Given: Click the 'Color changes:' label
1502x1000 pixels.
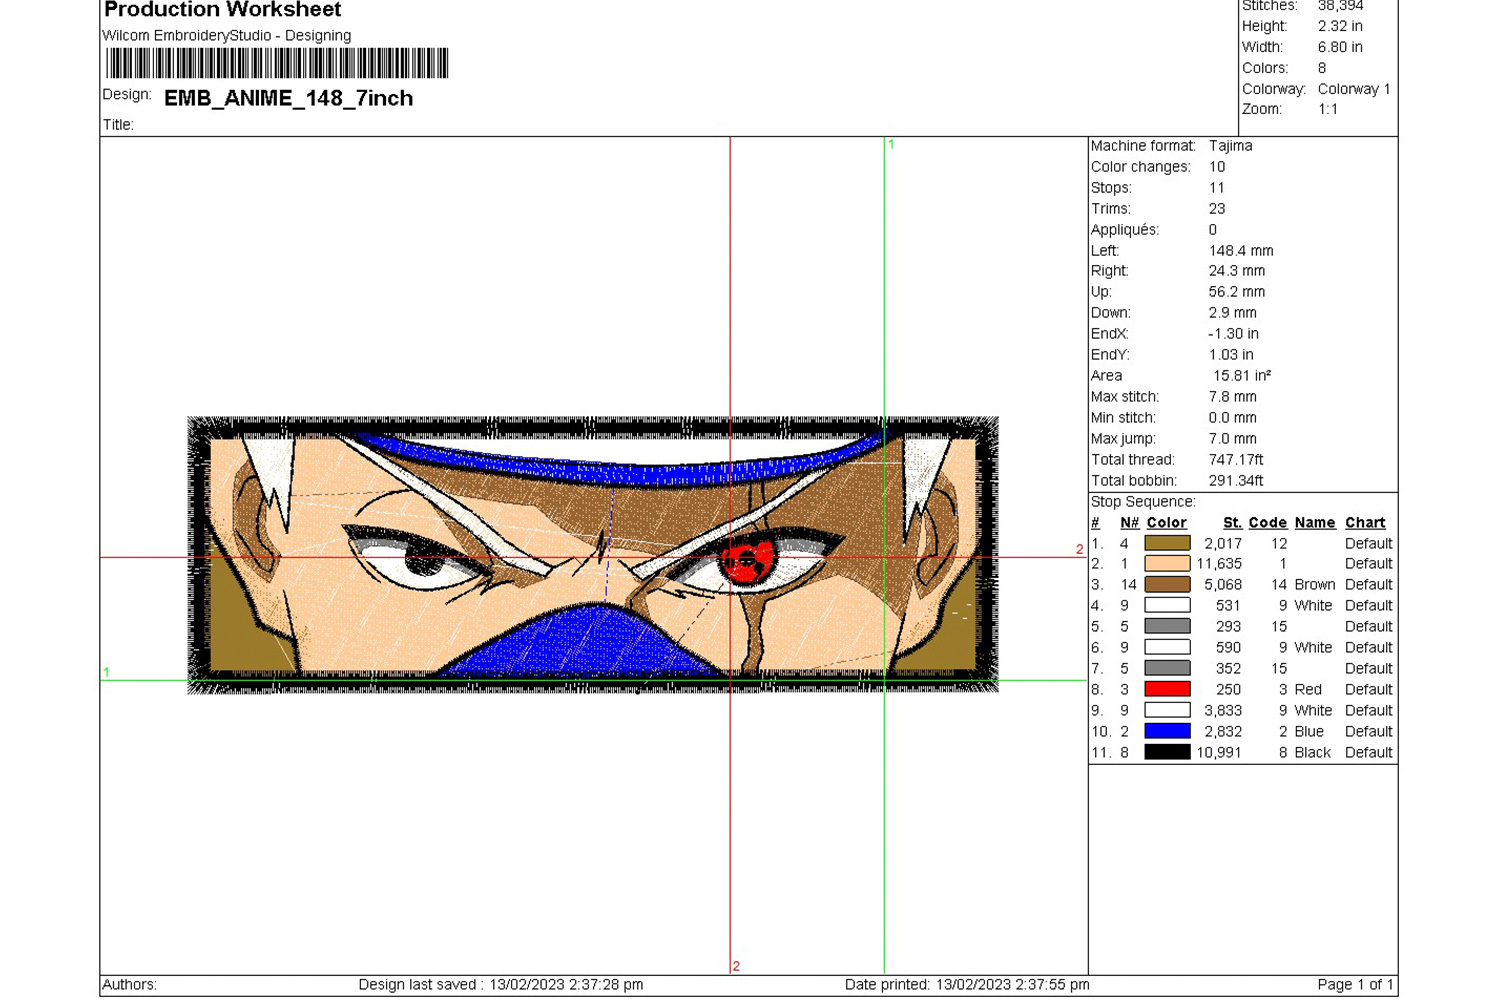Looking at the screenshot, I should (x=1141, y=167).
